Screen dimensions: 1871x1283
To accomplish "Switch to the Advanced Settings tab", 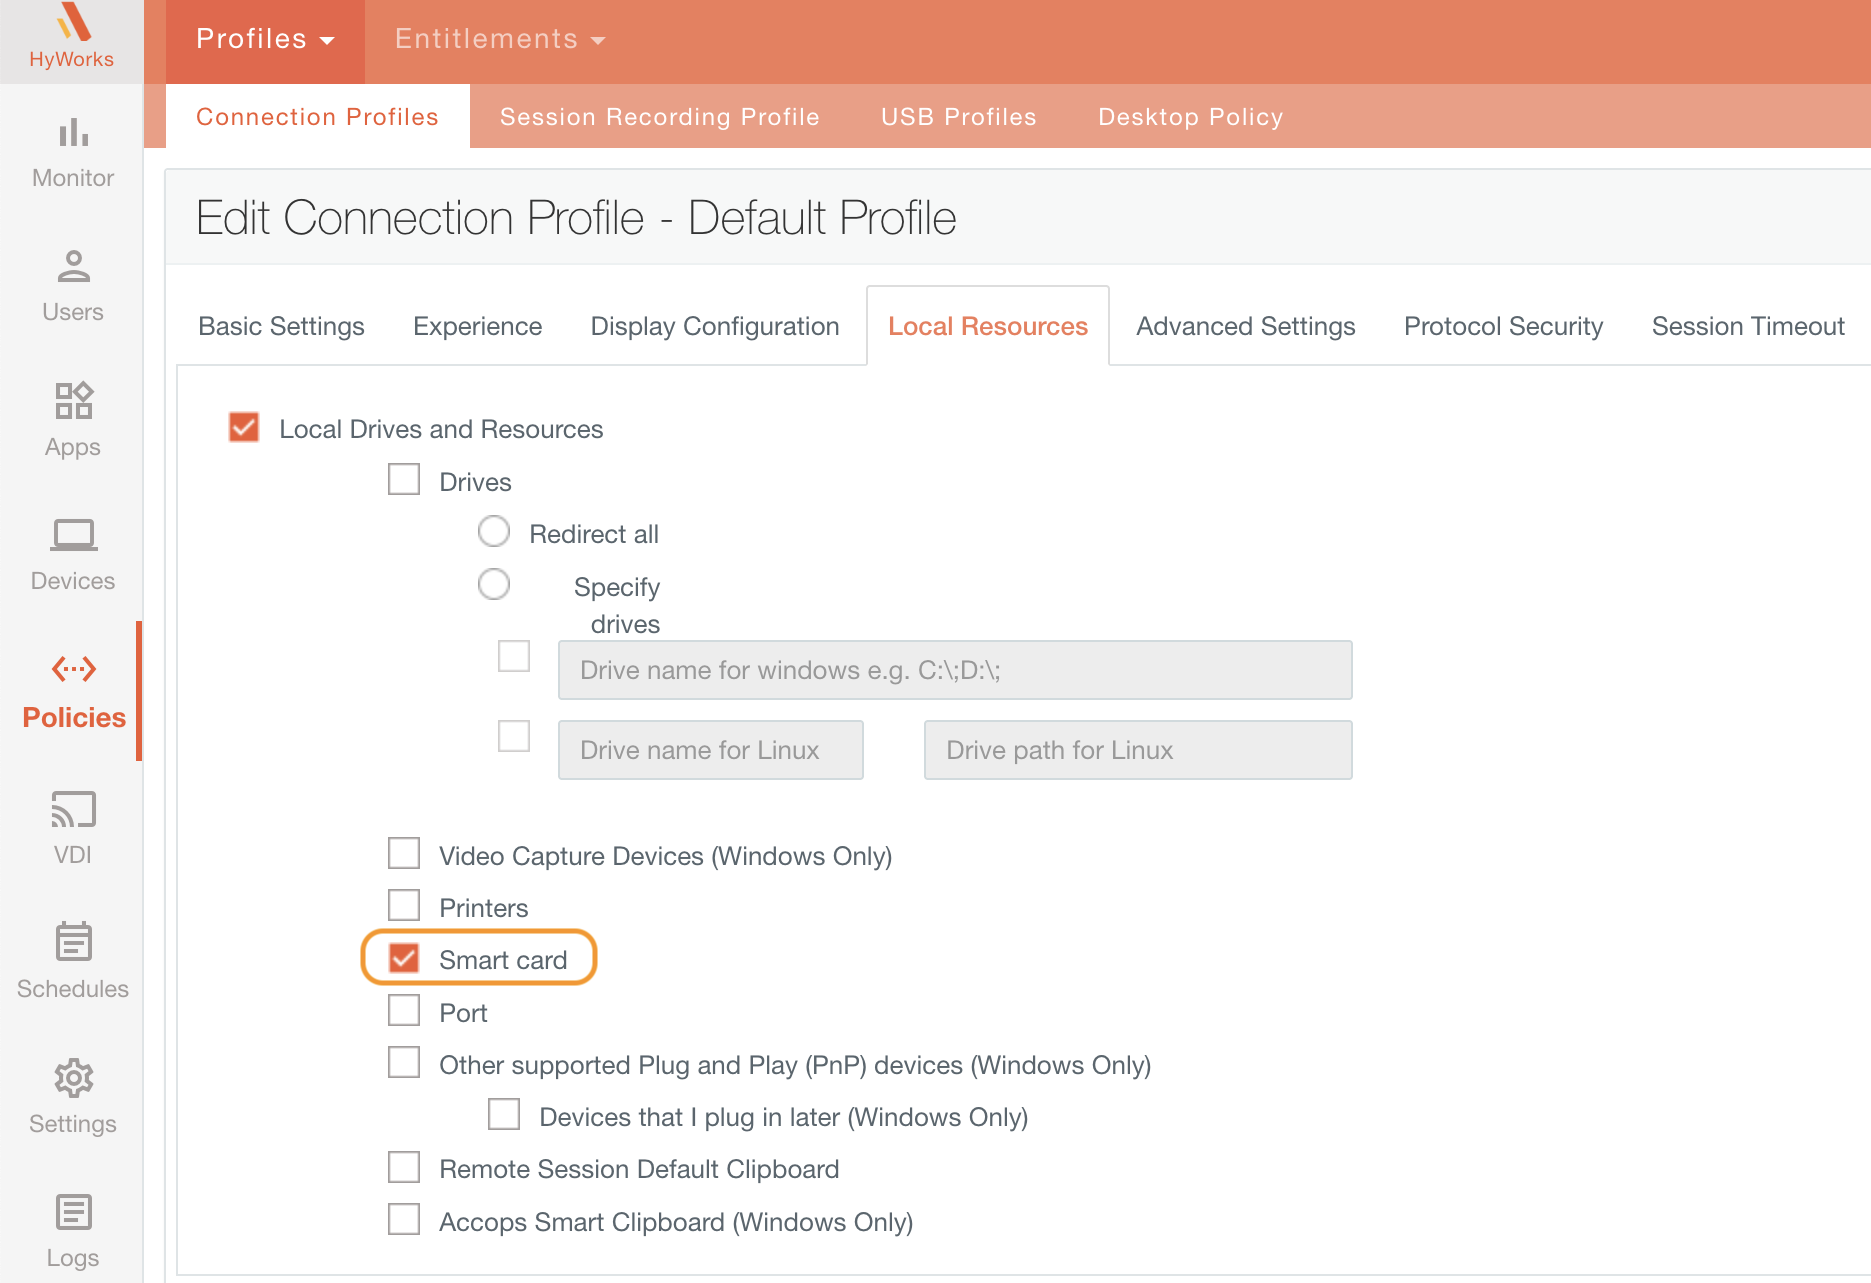I will click(1245, 327).
